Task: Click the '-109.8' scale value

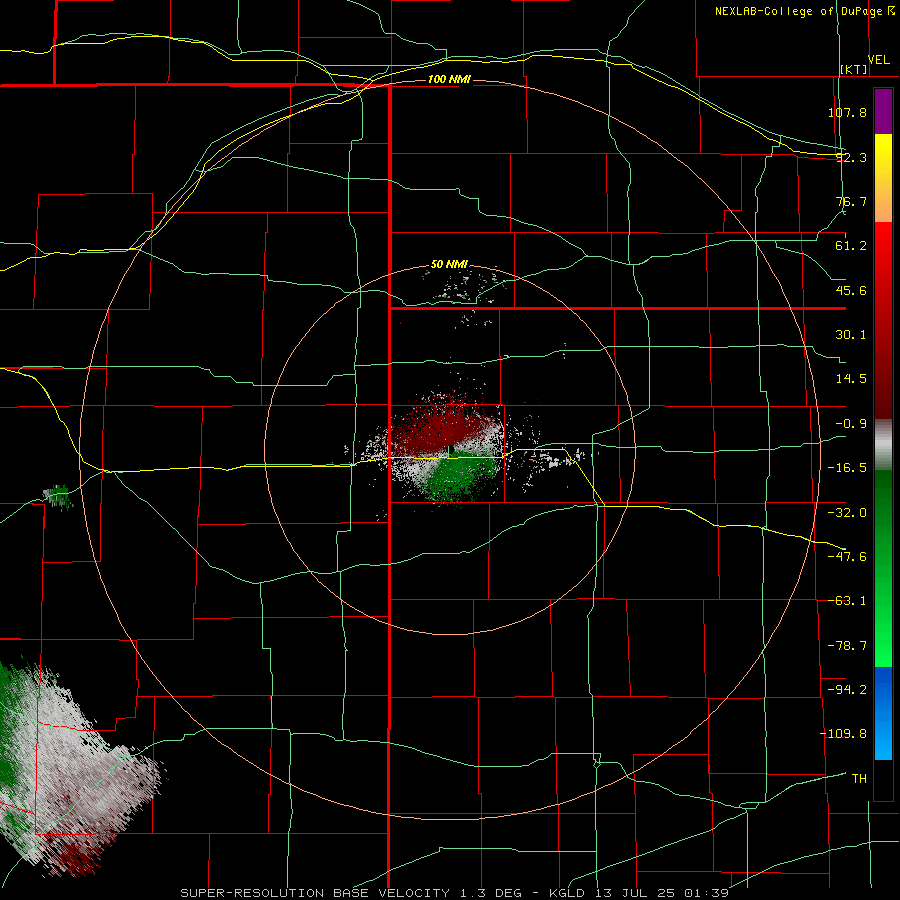Action: [844, 734]
